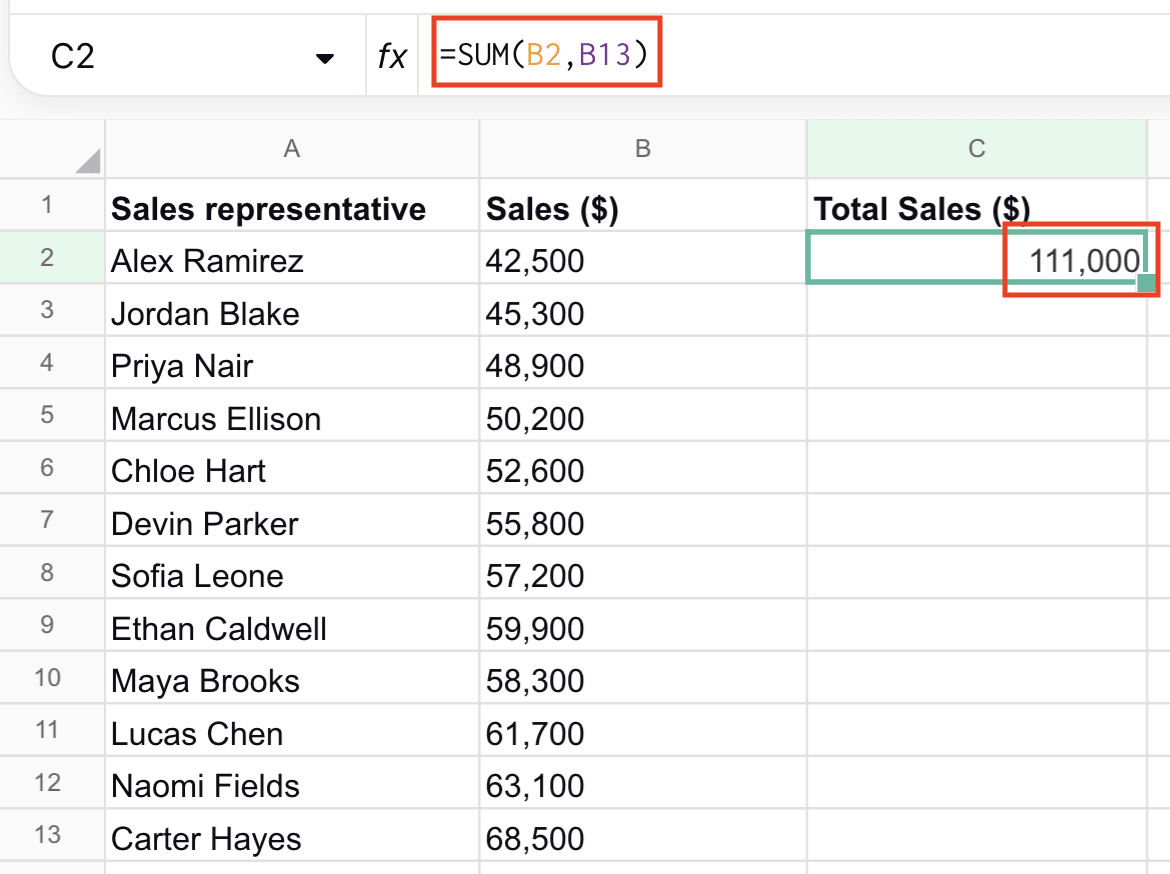This screenshot has width=1170, height=874.
Task: Select row 1 header
Action: [47, 206]
